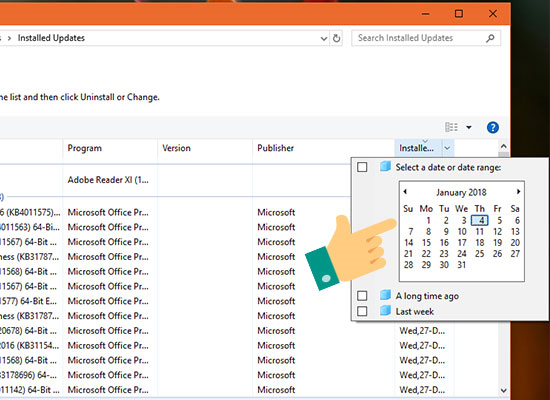Select January 27 in the calendar

coord(515,254)
